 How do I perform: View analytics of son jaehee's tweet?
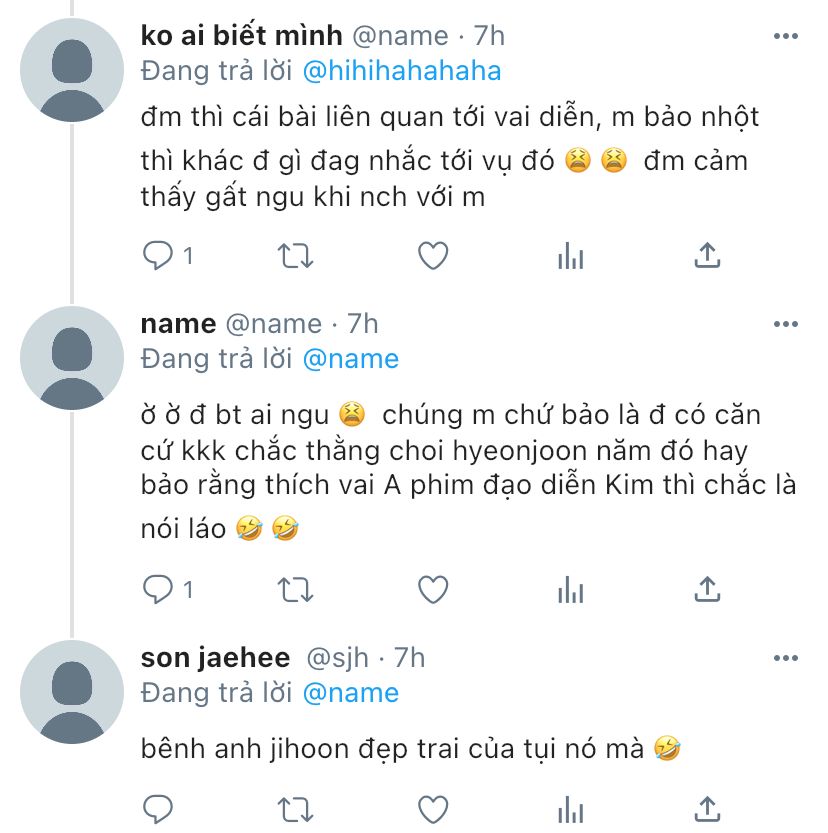click(570, 810)
